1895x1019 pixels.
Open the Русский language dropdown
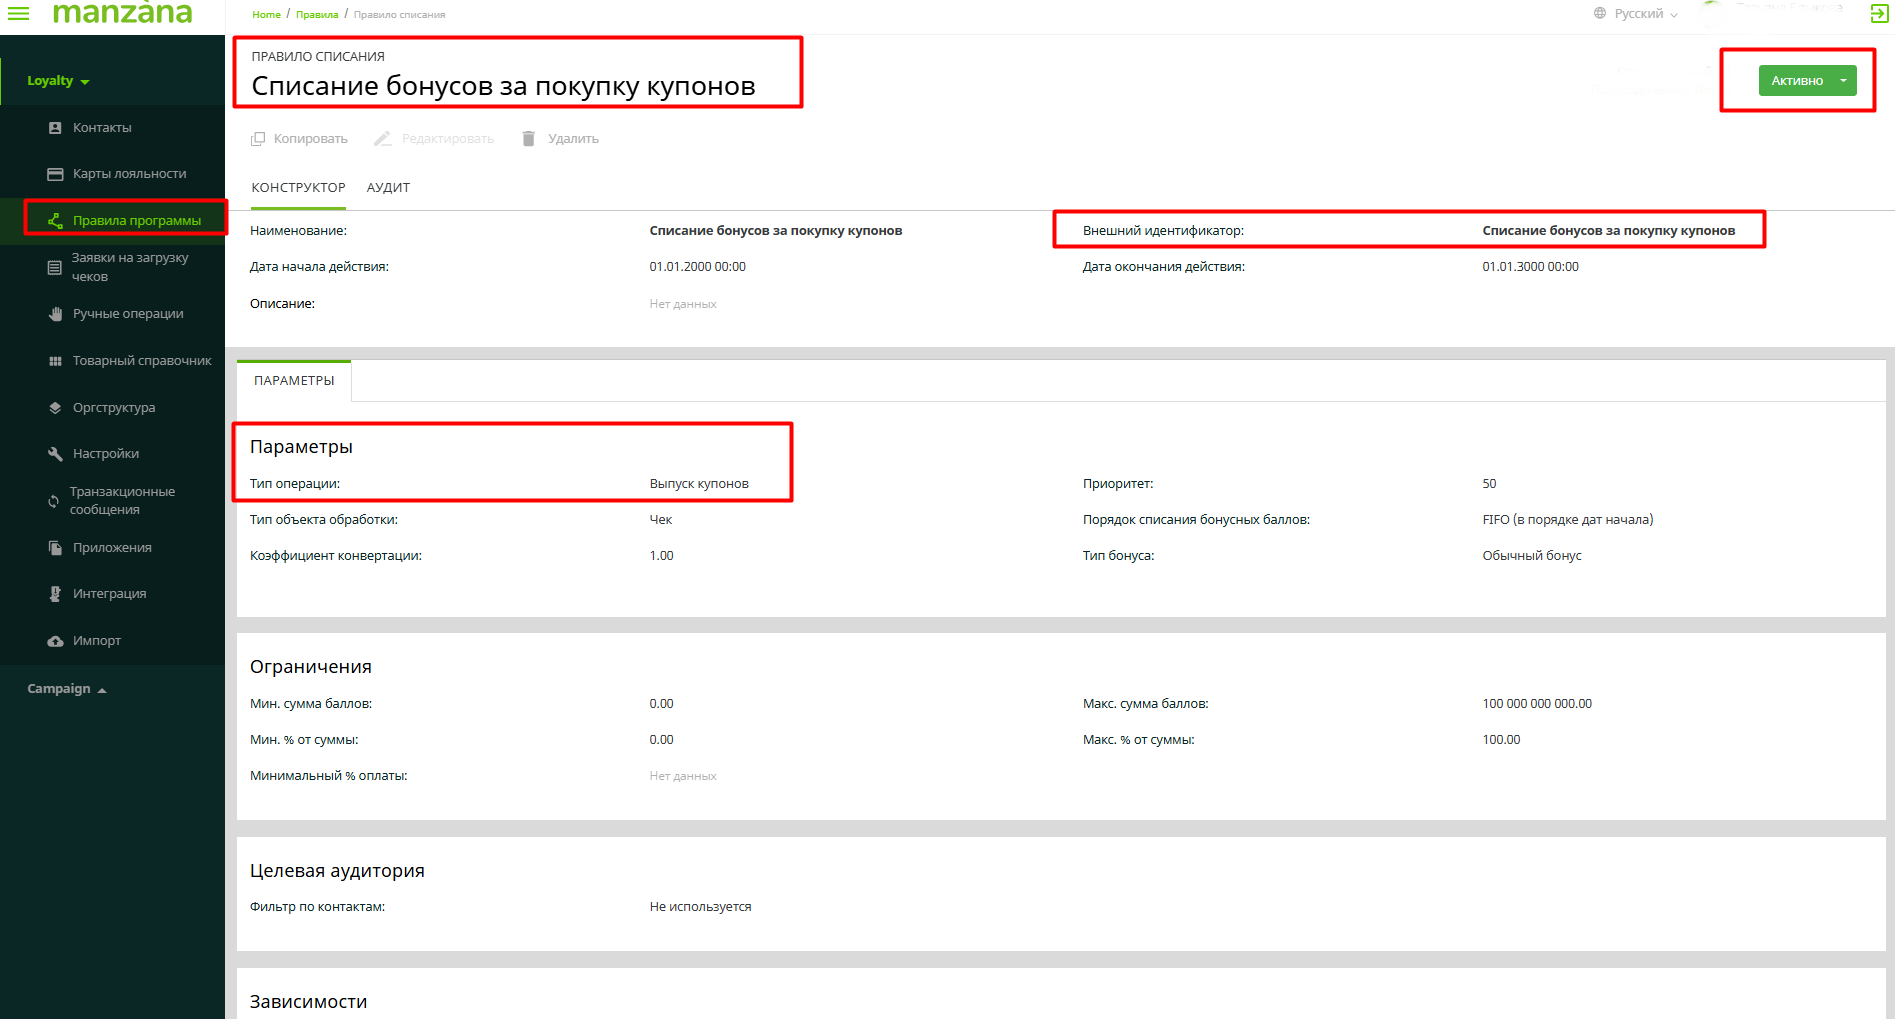coord(1637,14)
